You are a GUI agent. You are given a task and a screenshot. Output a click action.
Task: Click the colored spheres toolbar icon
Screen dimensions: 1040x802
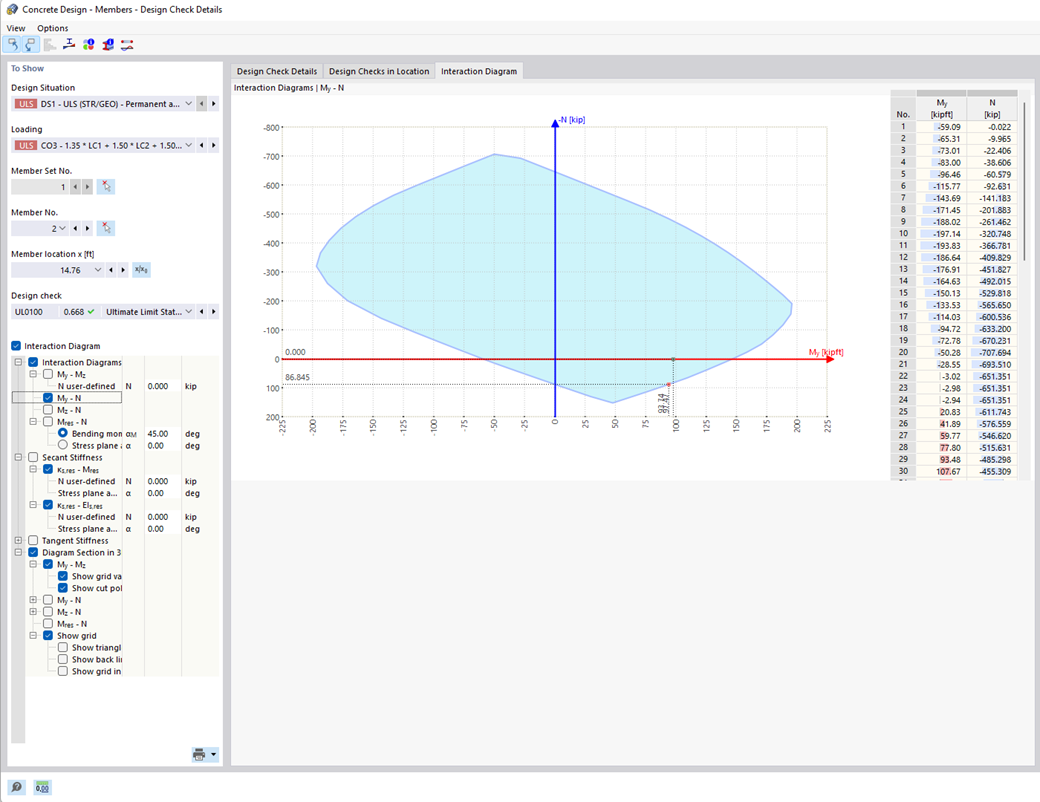87,44
